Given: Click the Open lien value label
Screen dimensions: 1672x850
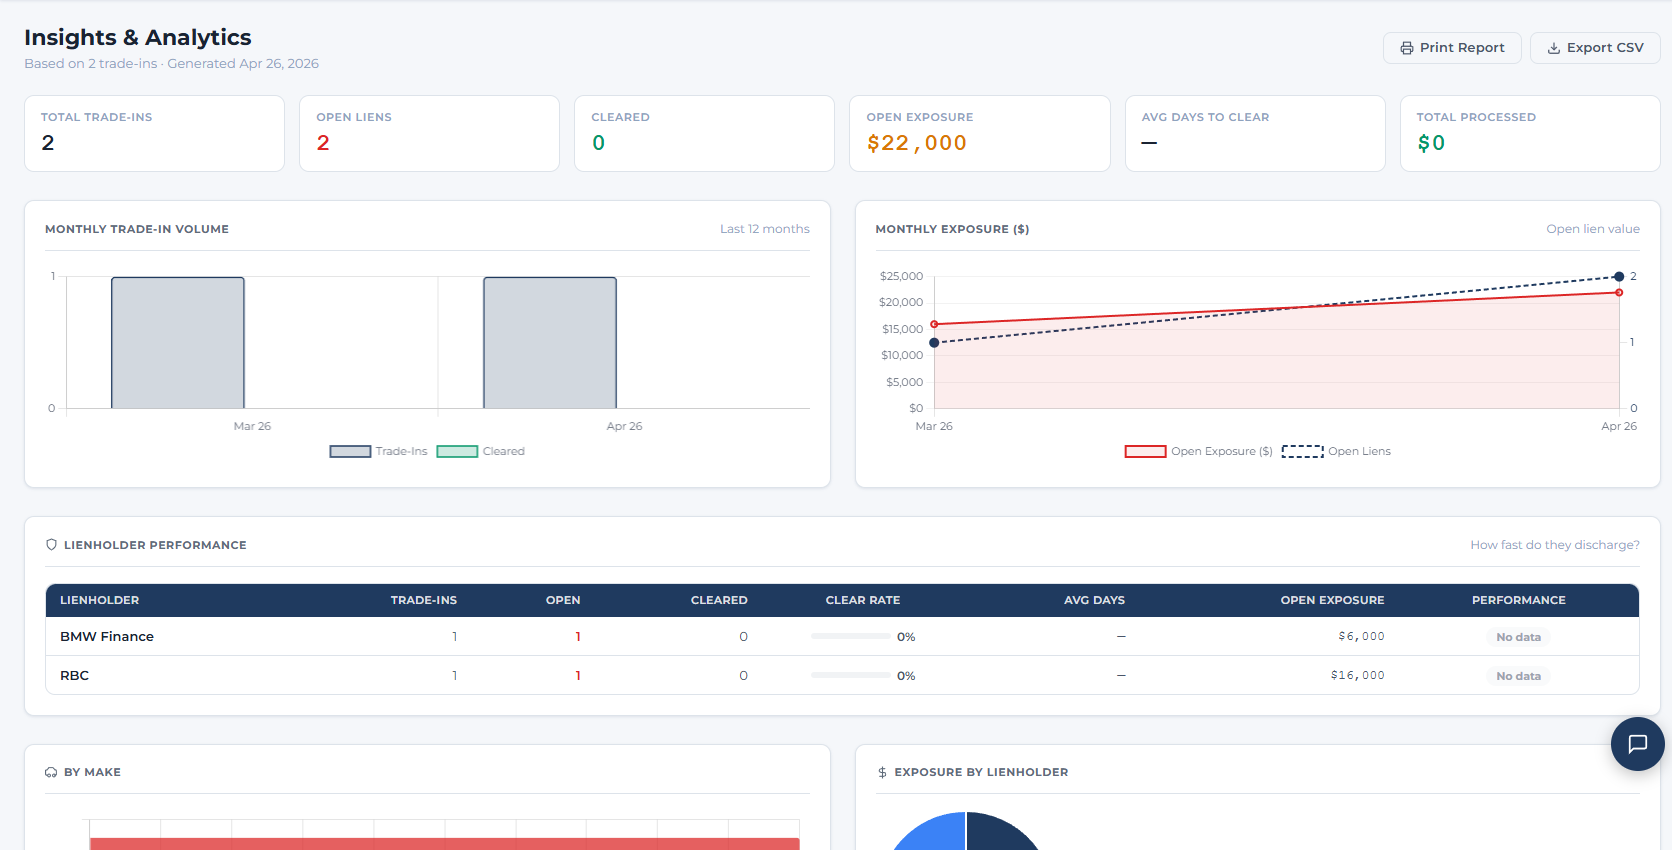Looking at the screenshot, I should [1593, 229].
